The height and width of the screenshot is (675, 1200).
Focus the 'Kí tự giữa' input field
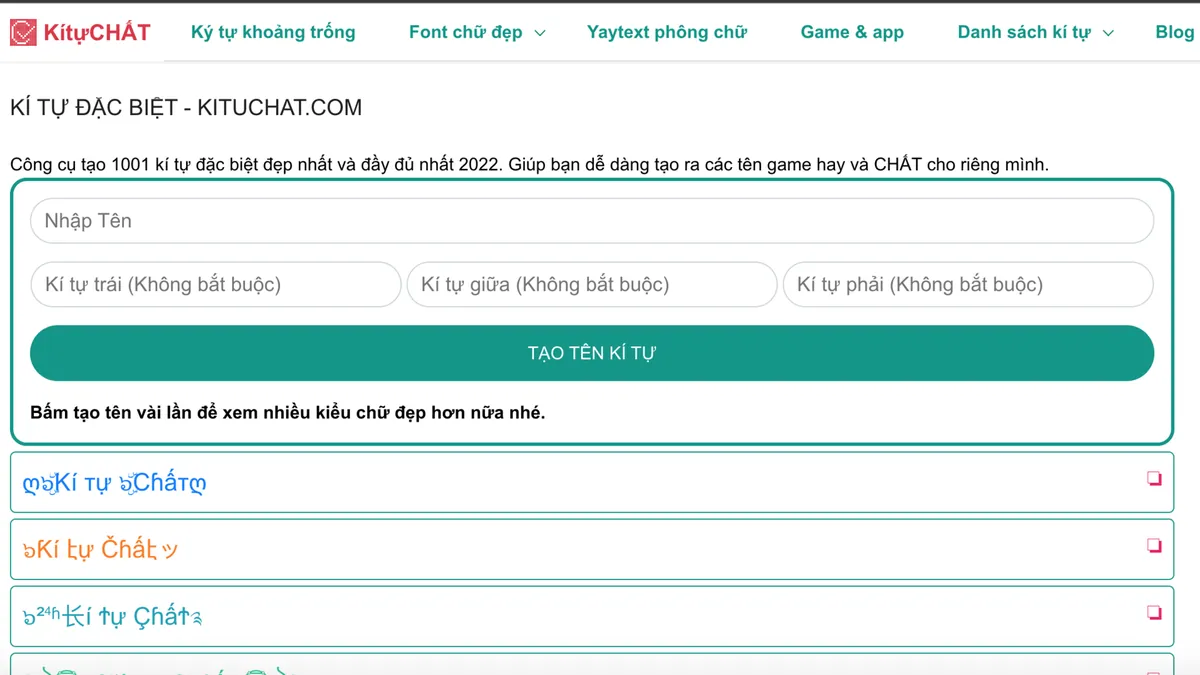(592, 284)
